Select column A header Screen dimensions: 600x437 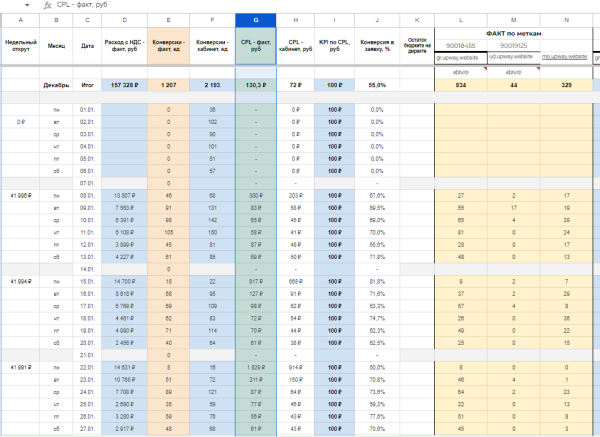[x=21, y=20]
